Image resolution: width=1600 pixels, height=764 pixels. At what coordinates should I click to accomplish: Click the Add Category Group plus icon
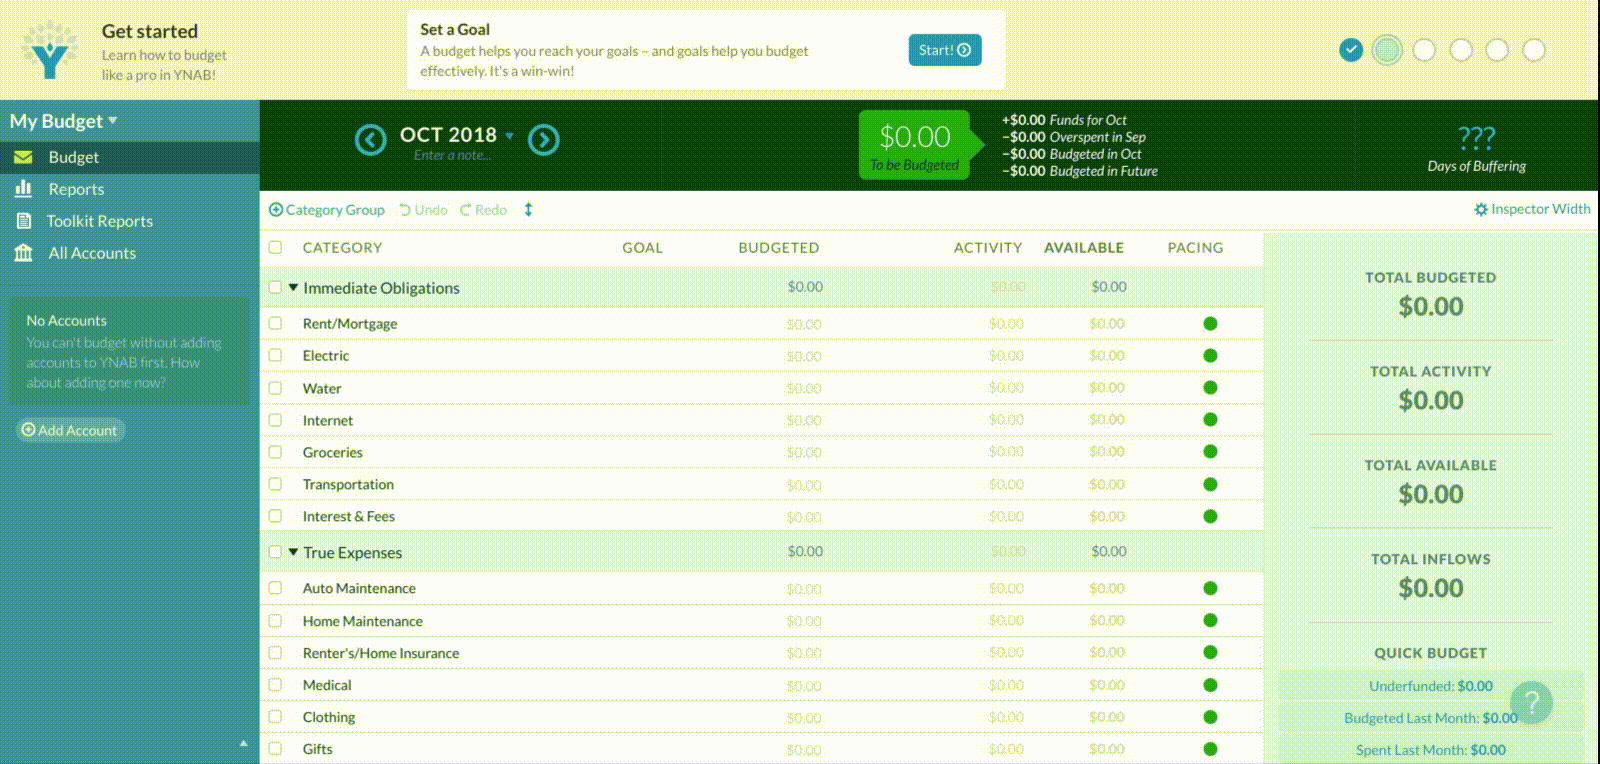pyautogui.click(x=276, y=210)
